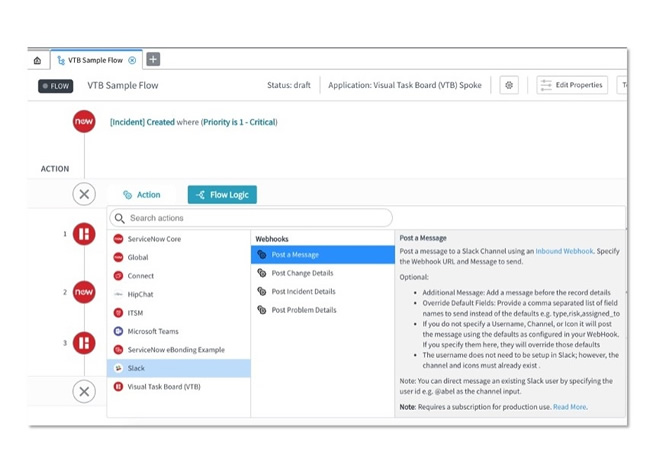The image size is (650, 470).
Task: Choose the HipChat category
Action: point(179,294)
